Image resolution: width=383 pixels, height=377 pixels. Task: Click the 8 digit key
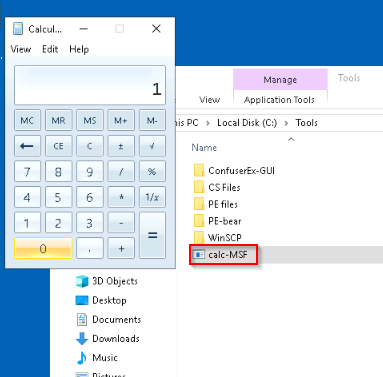(x=58, y=172)
